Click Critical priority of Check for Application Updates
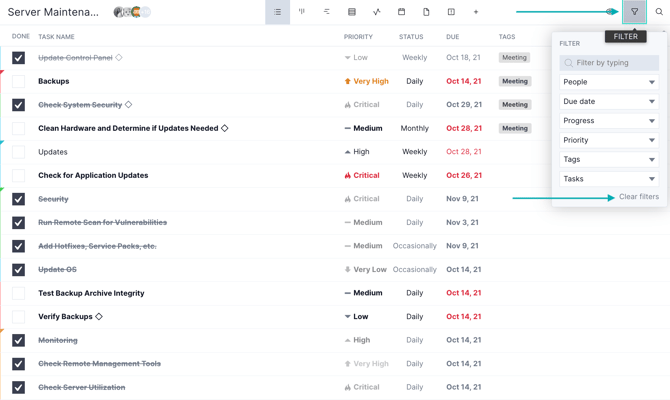The width and height of the screenshot is (670, 400). pos(362,175)
